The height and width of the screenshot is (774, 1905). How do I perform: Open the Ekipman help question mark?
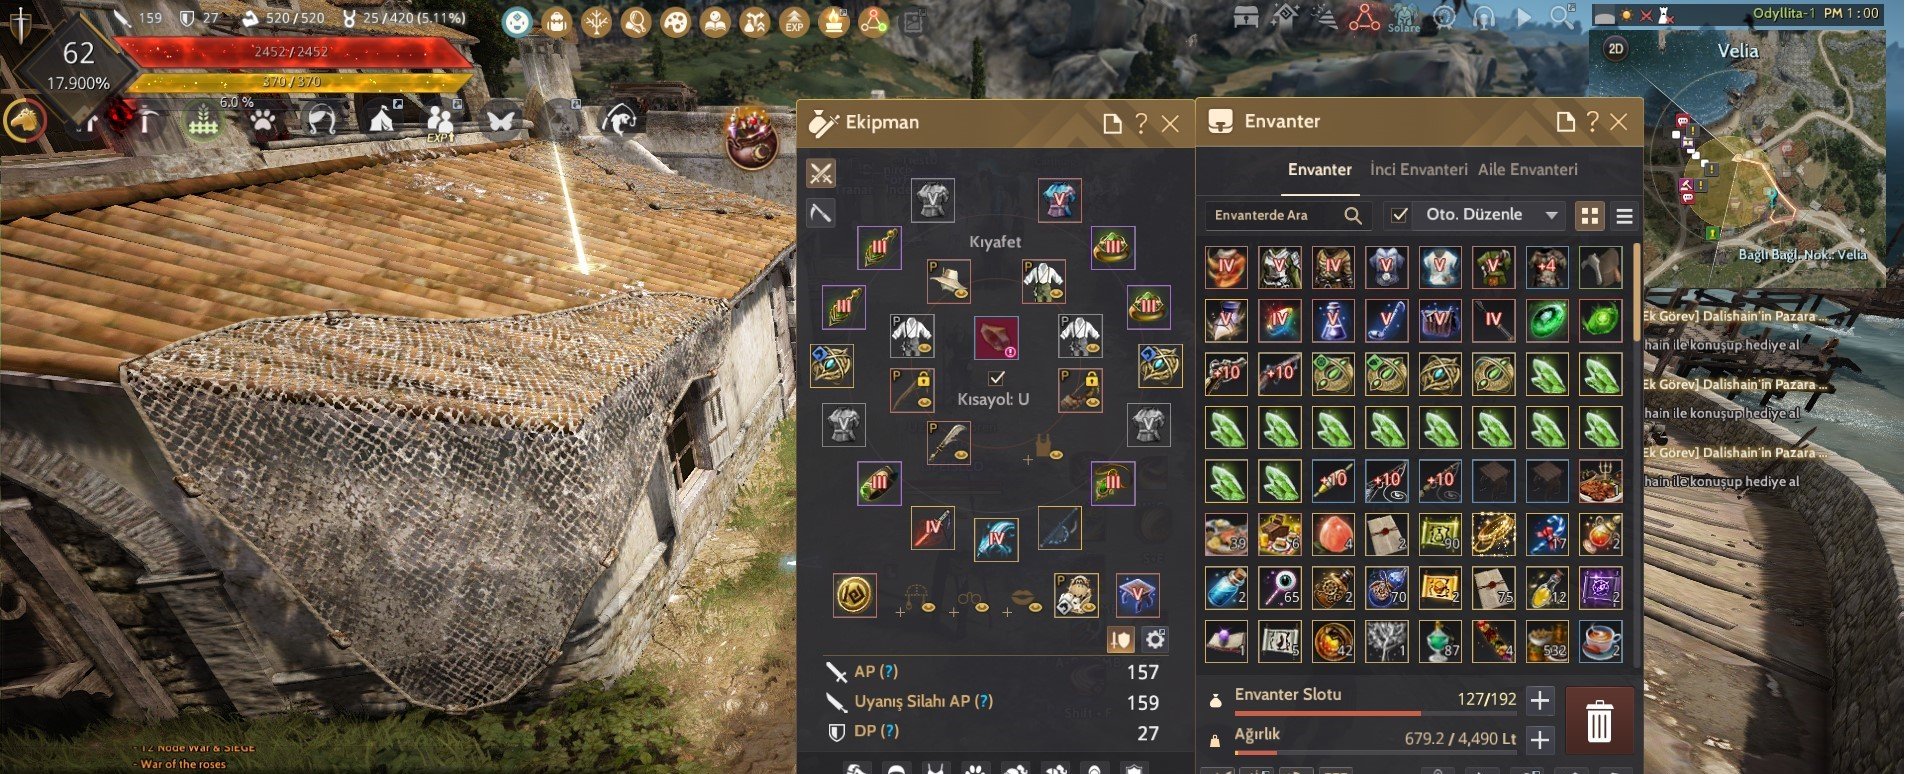pyautogui.click(x=1141, y=123)
